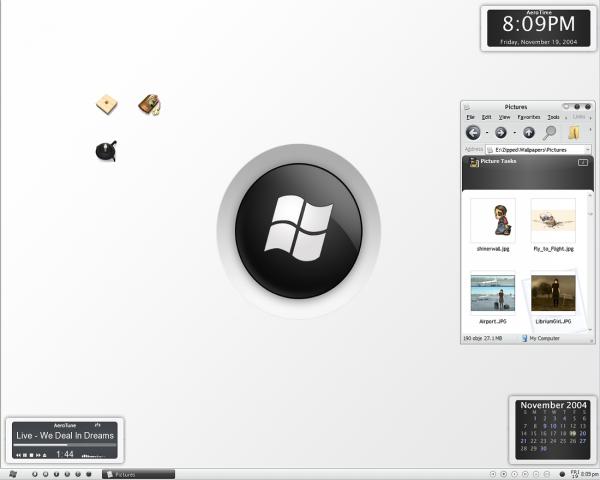Click the vertical scrollbar in Pictures window
The width and height of the screenshot is (600, 480).
(590, 262)
